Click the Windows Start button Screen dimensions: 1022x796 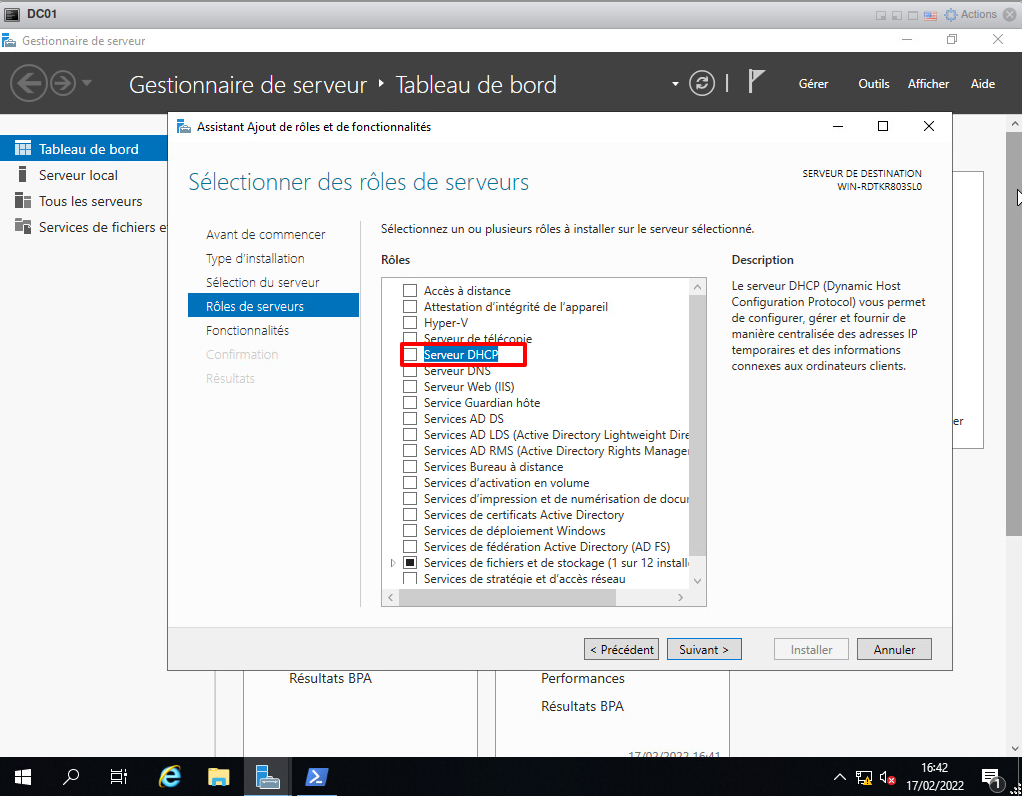(22, 776)
